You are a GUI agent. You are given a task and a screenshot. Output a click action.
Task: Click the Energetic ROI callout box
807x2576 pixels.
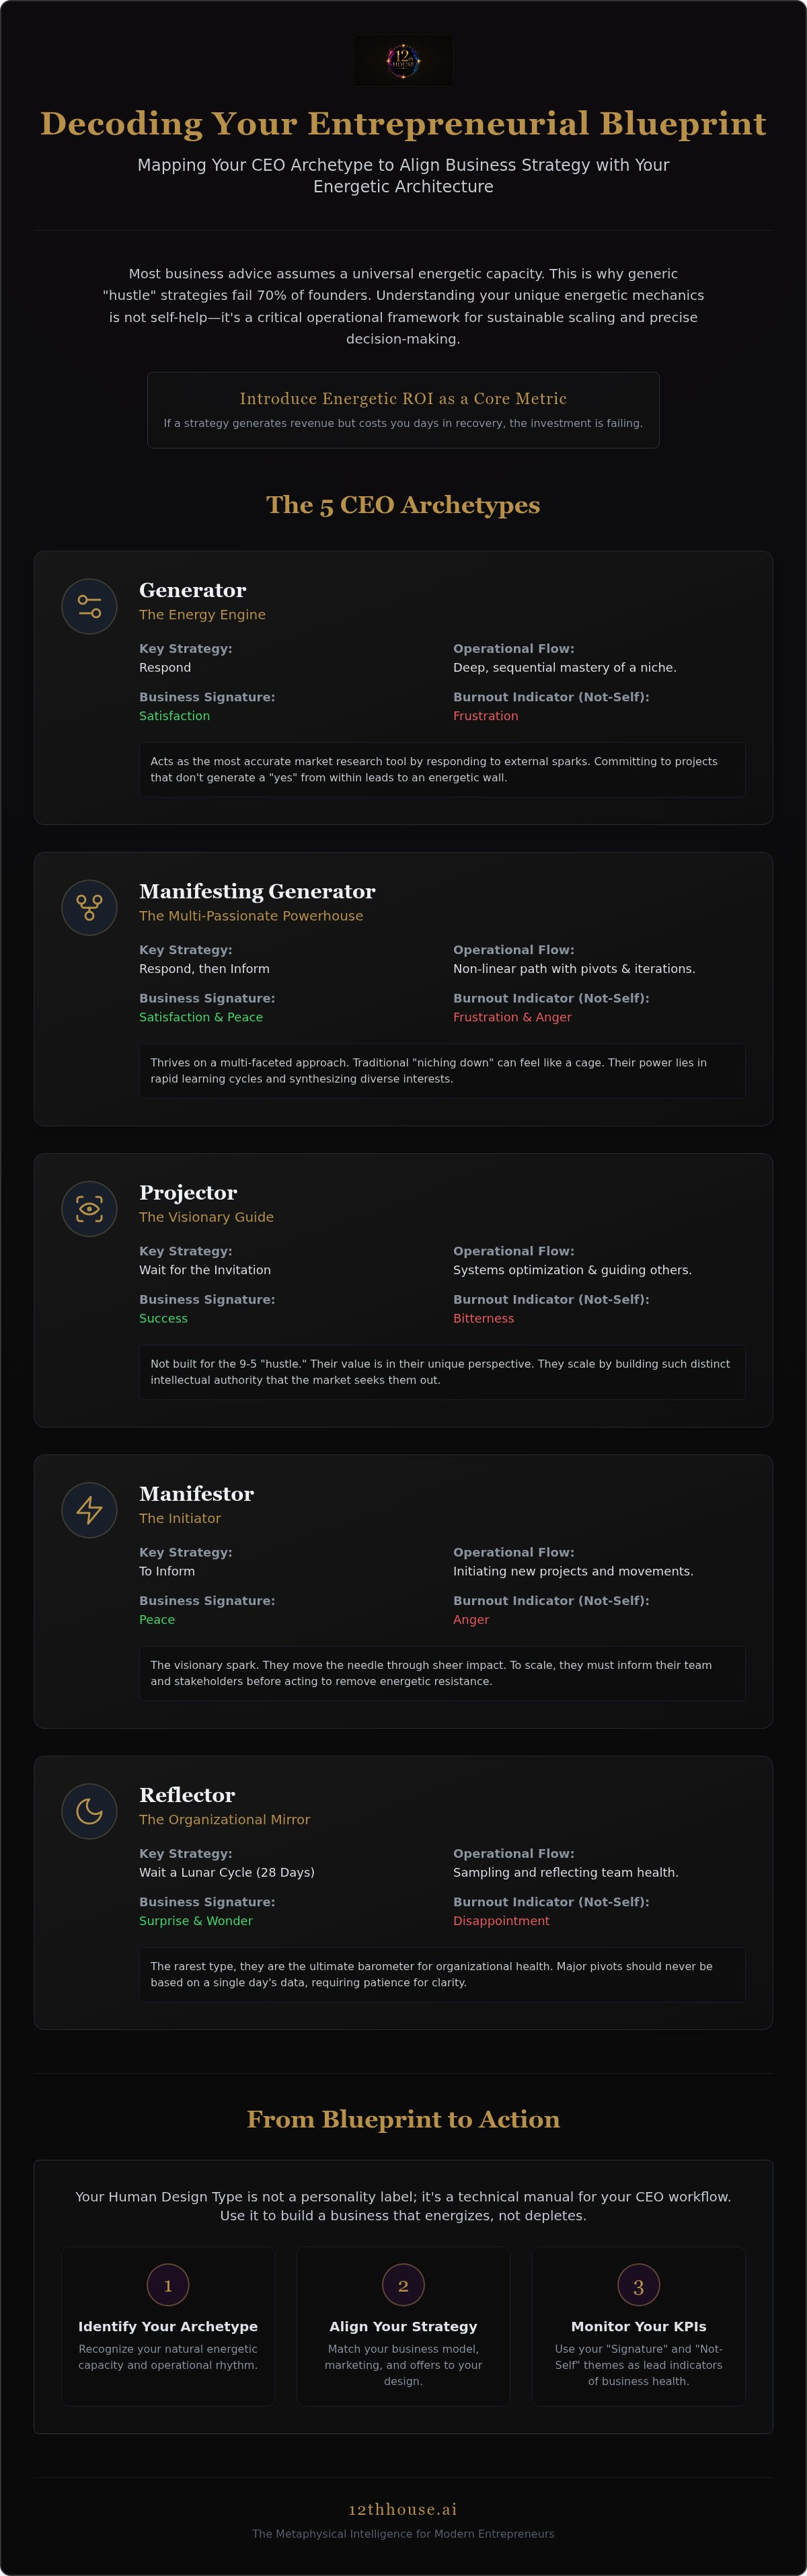pos(403,410)
